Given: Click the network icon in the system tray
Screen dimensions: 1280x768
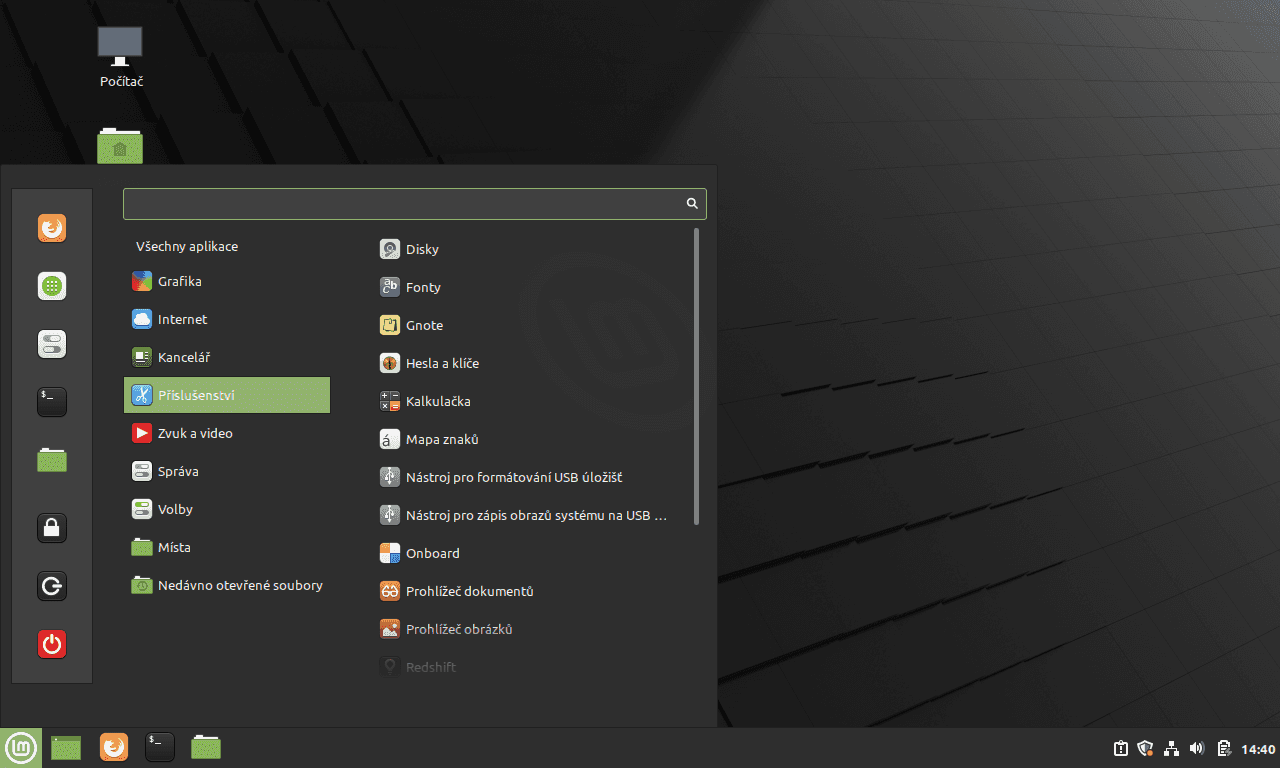Looking at the screenshot, I should click(x=1171, y=747).
